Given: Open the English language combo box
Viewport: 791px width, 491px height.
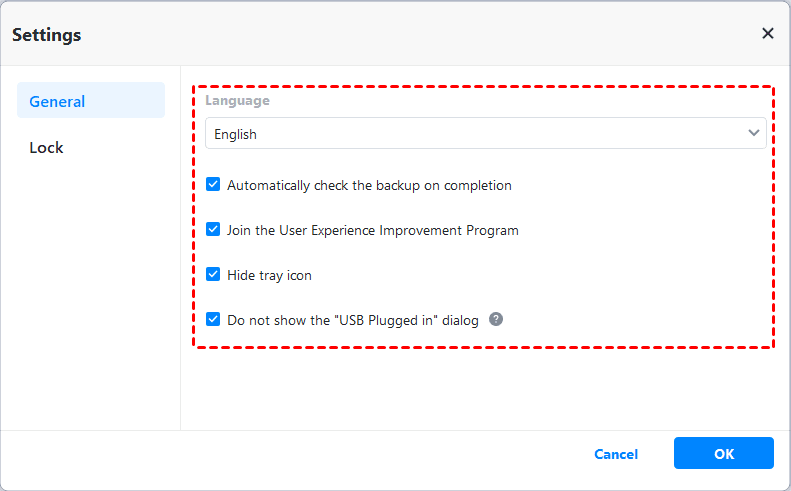Looking at the screenshot, I should (x=485, y=134).
